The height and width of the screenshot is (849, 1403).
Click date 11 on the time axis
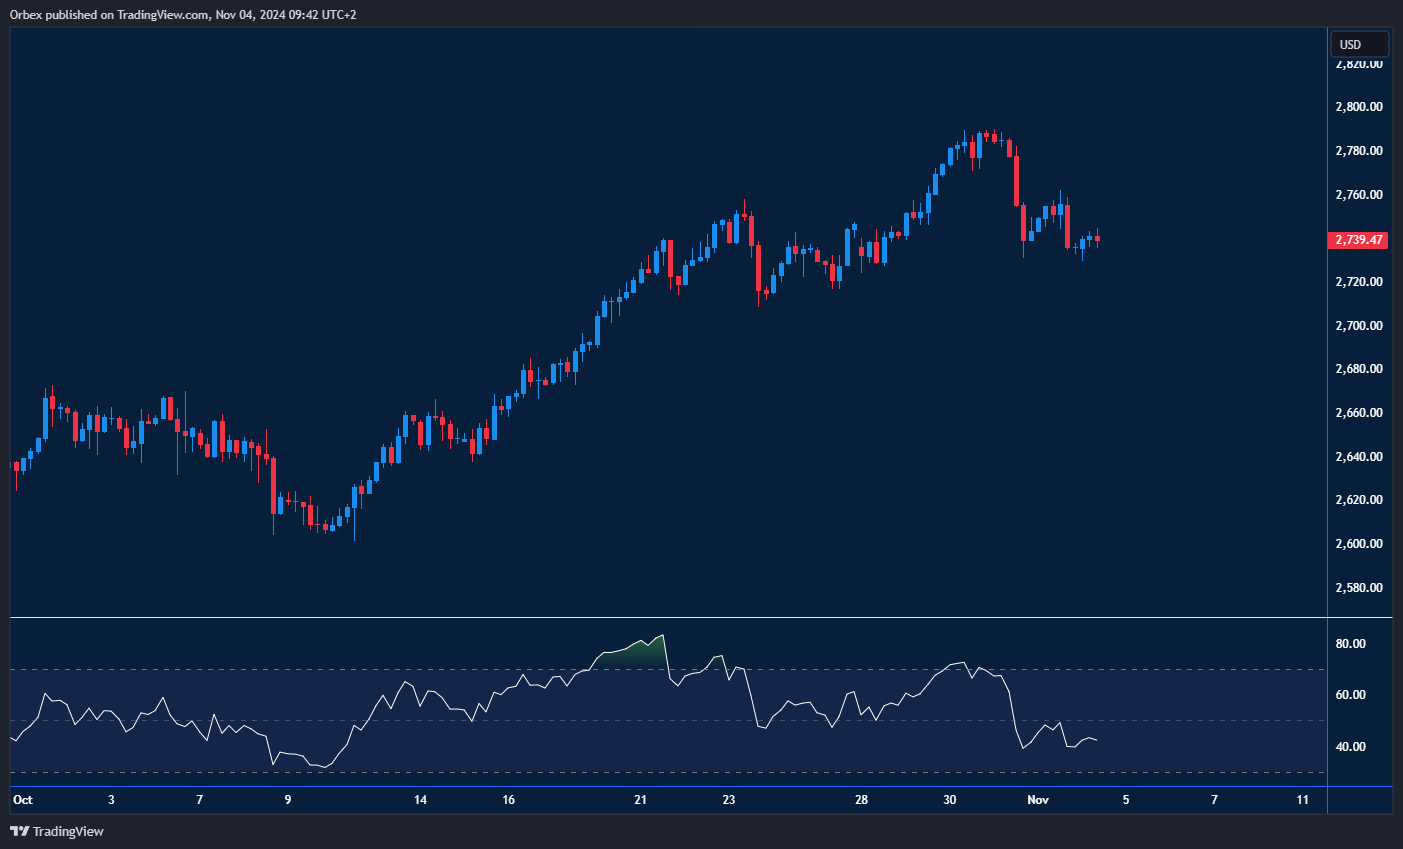click(1302, 800)
